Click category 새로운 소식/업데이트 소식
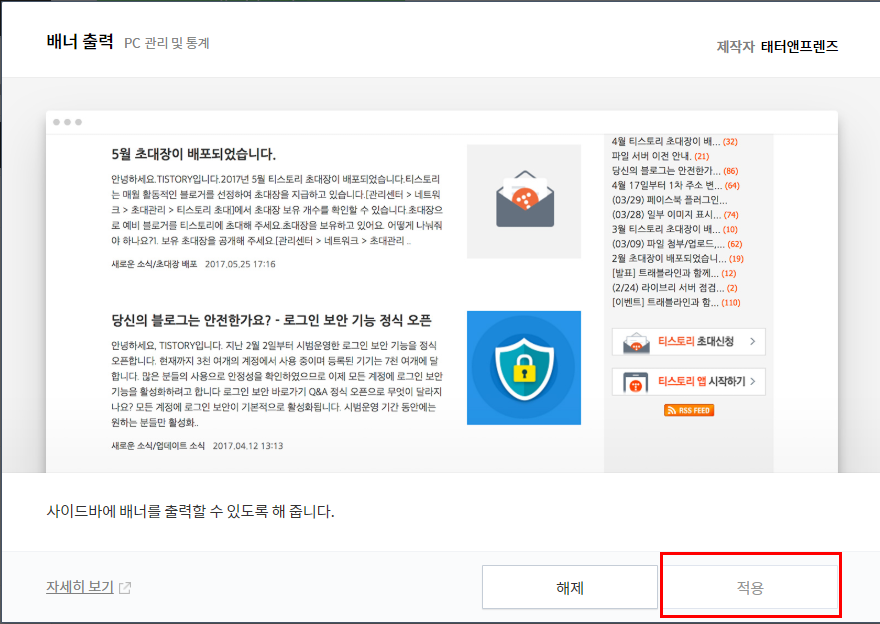 tap(158, 446)
